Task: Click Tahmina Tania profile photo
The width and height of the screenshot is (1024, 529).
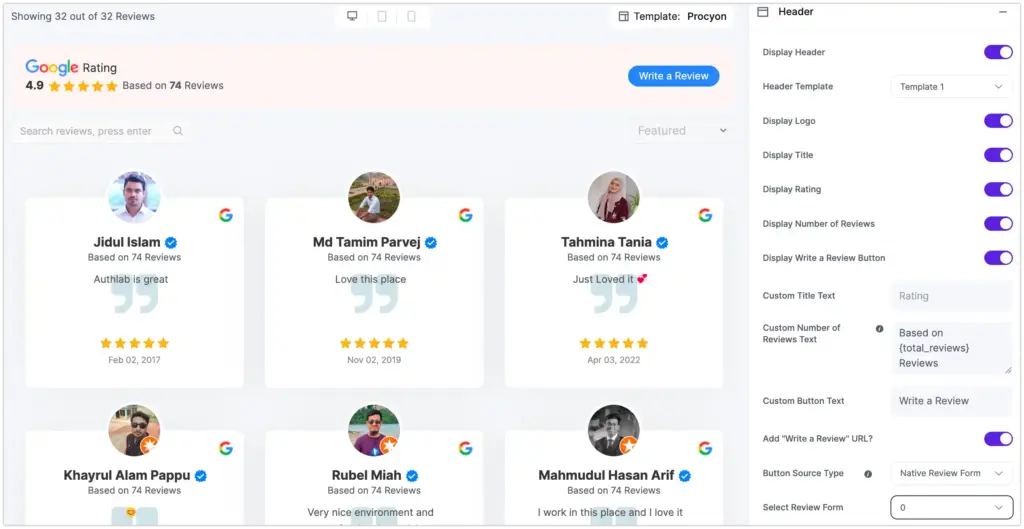Action: tap(614, 197)
